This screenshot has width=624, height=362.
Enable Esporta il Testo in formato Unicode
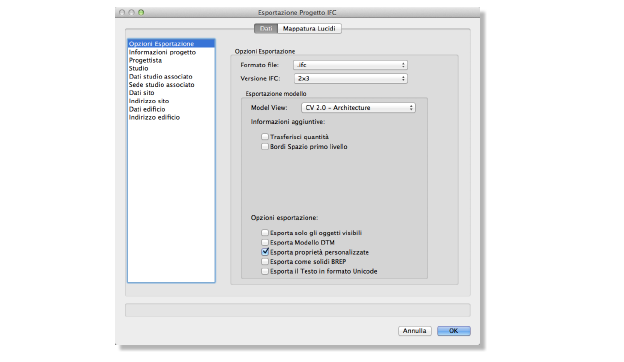(265, 271)
